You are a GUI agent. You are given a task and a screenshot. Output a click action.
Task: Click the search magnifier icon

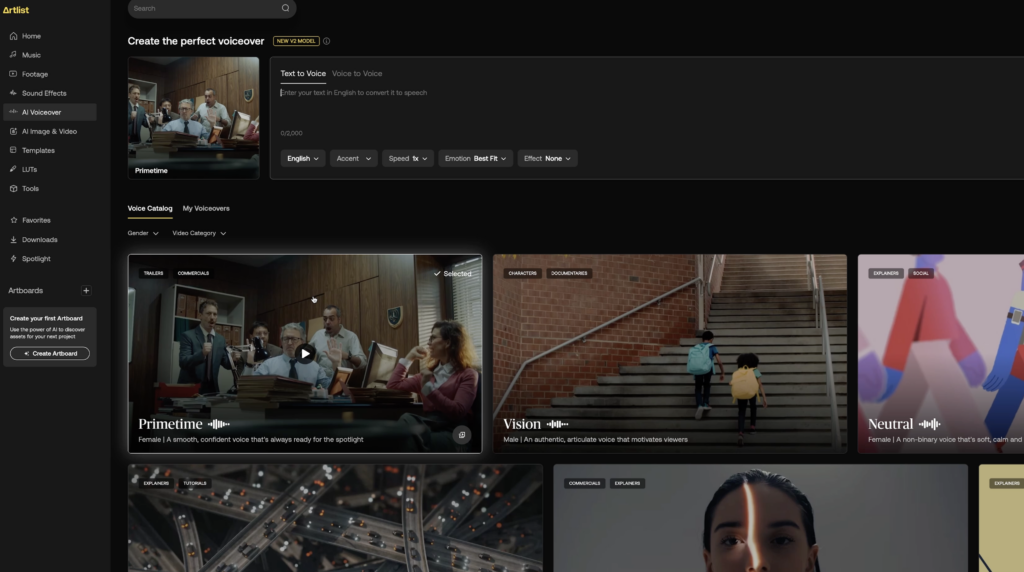285,8
